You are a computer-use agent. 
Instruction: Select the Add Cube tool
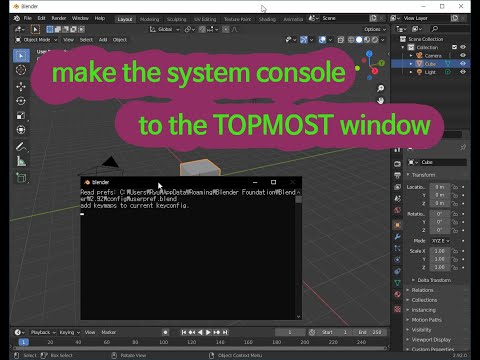(x=21, y=178)
